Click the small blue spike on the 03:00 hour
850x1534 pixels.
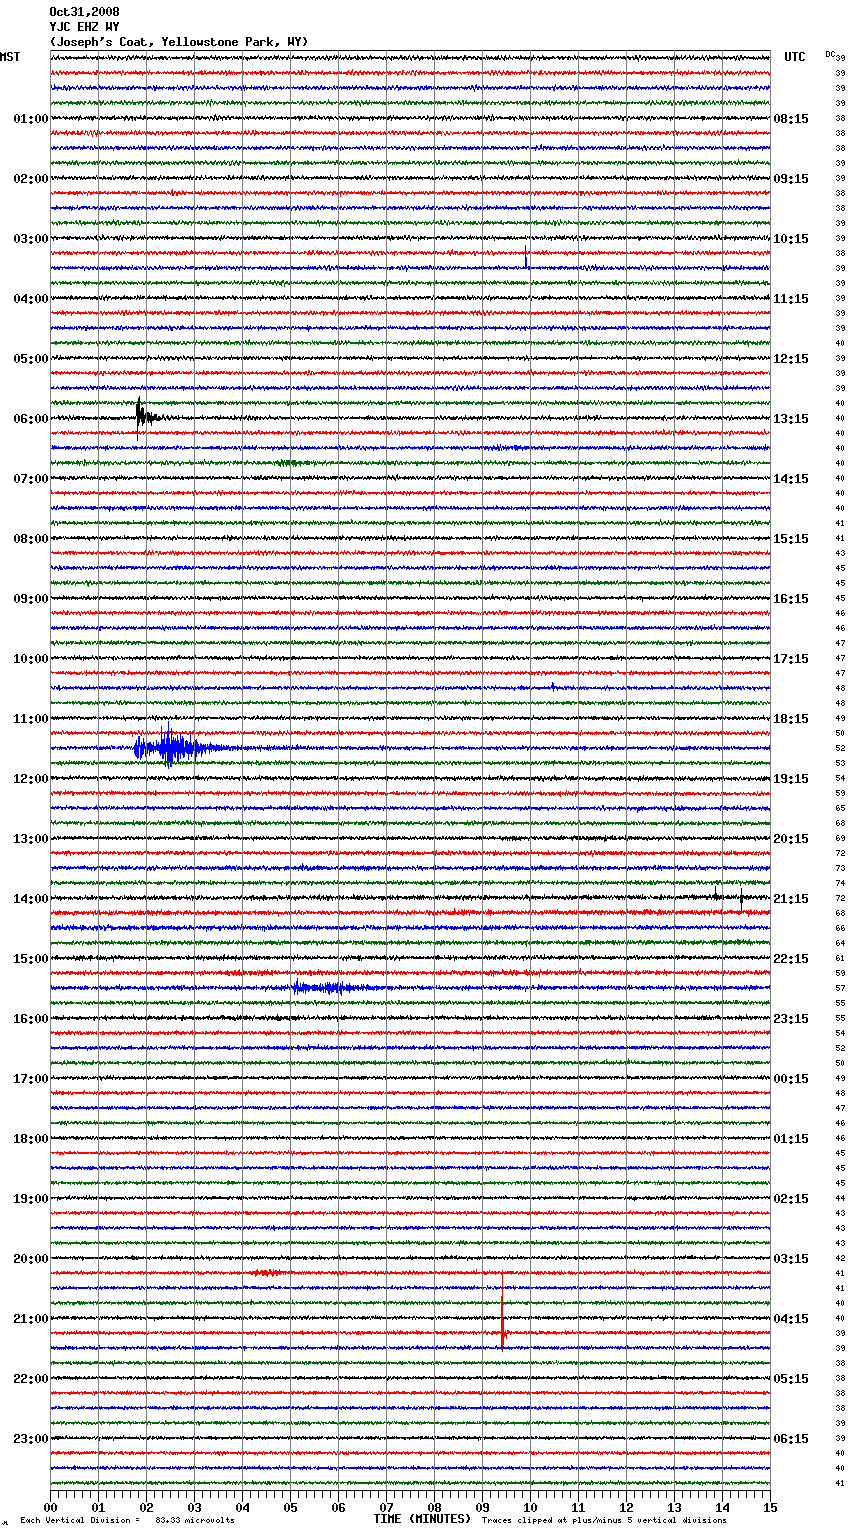[x=526, y=256]
